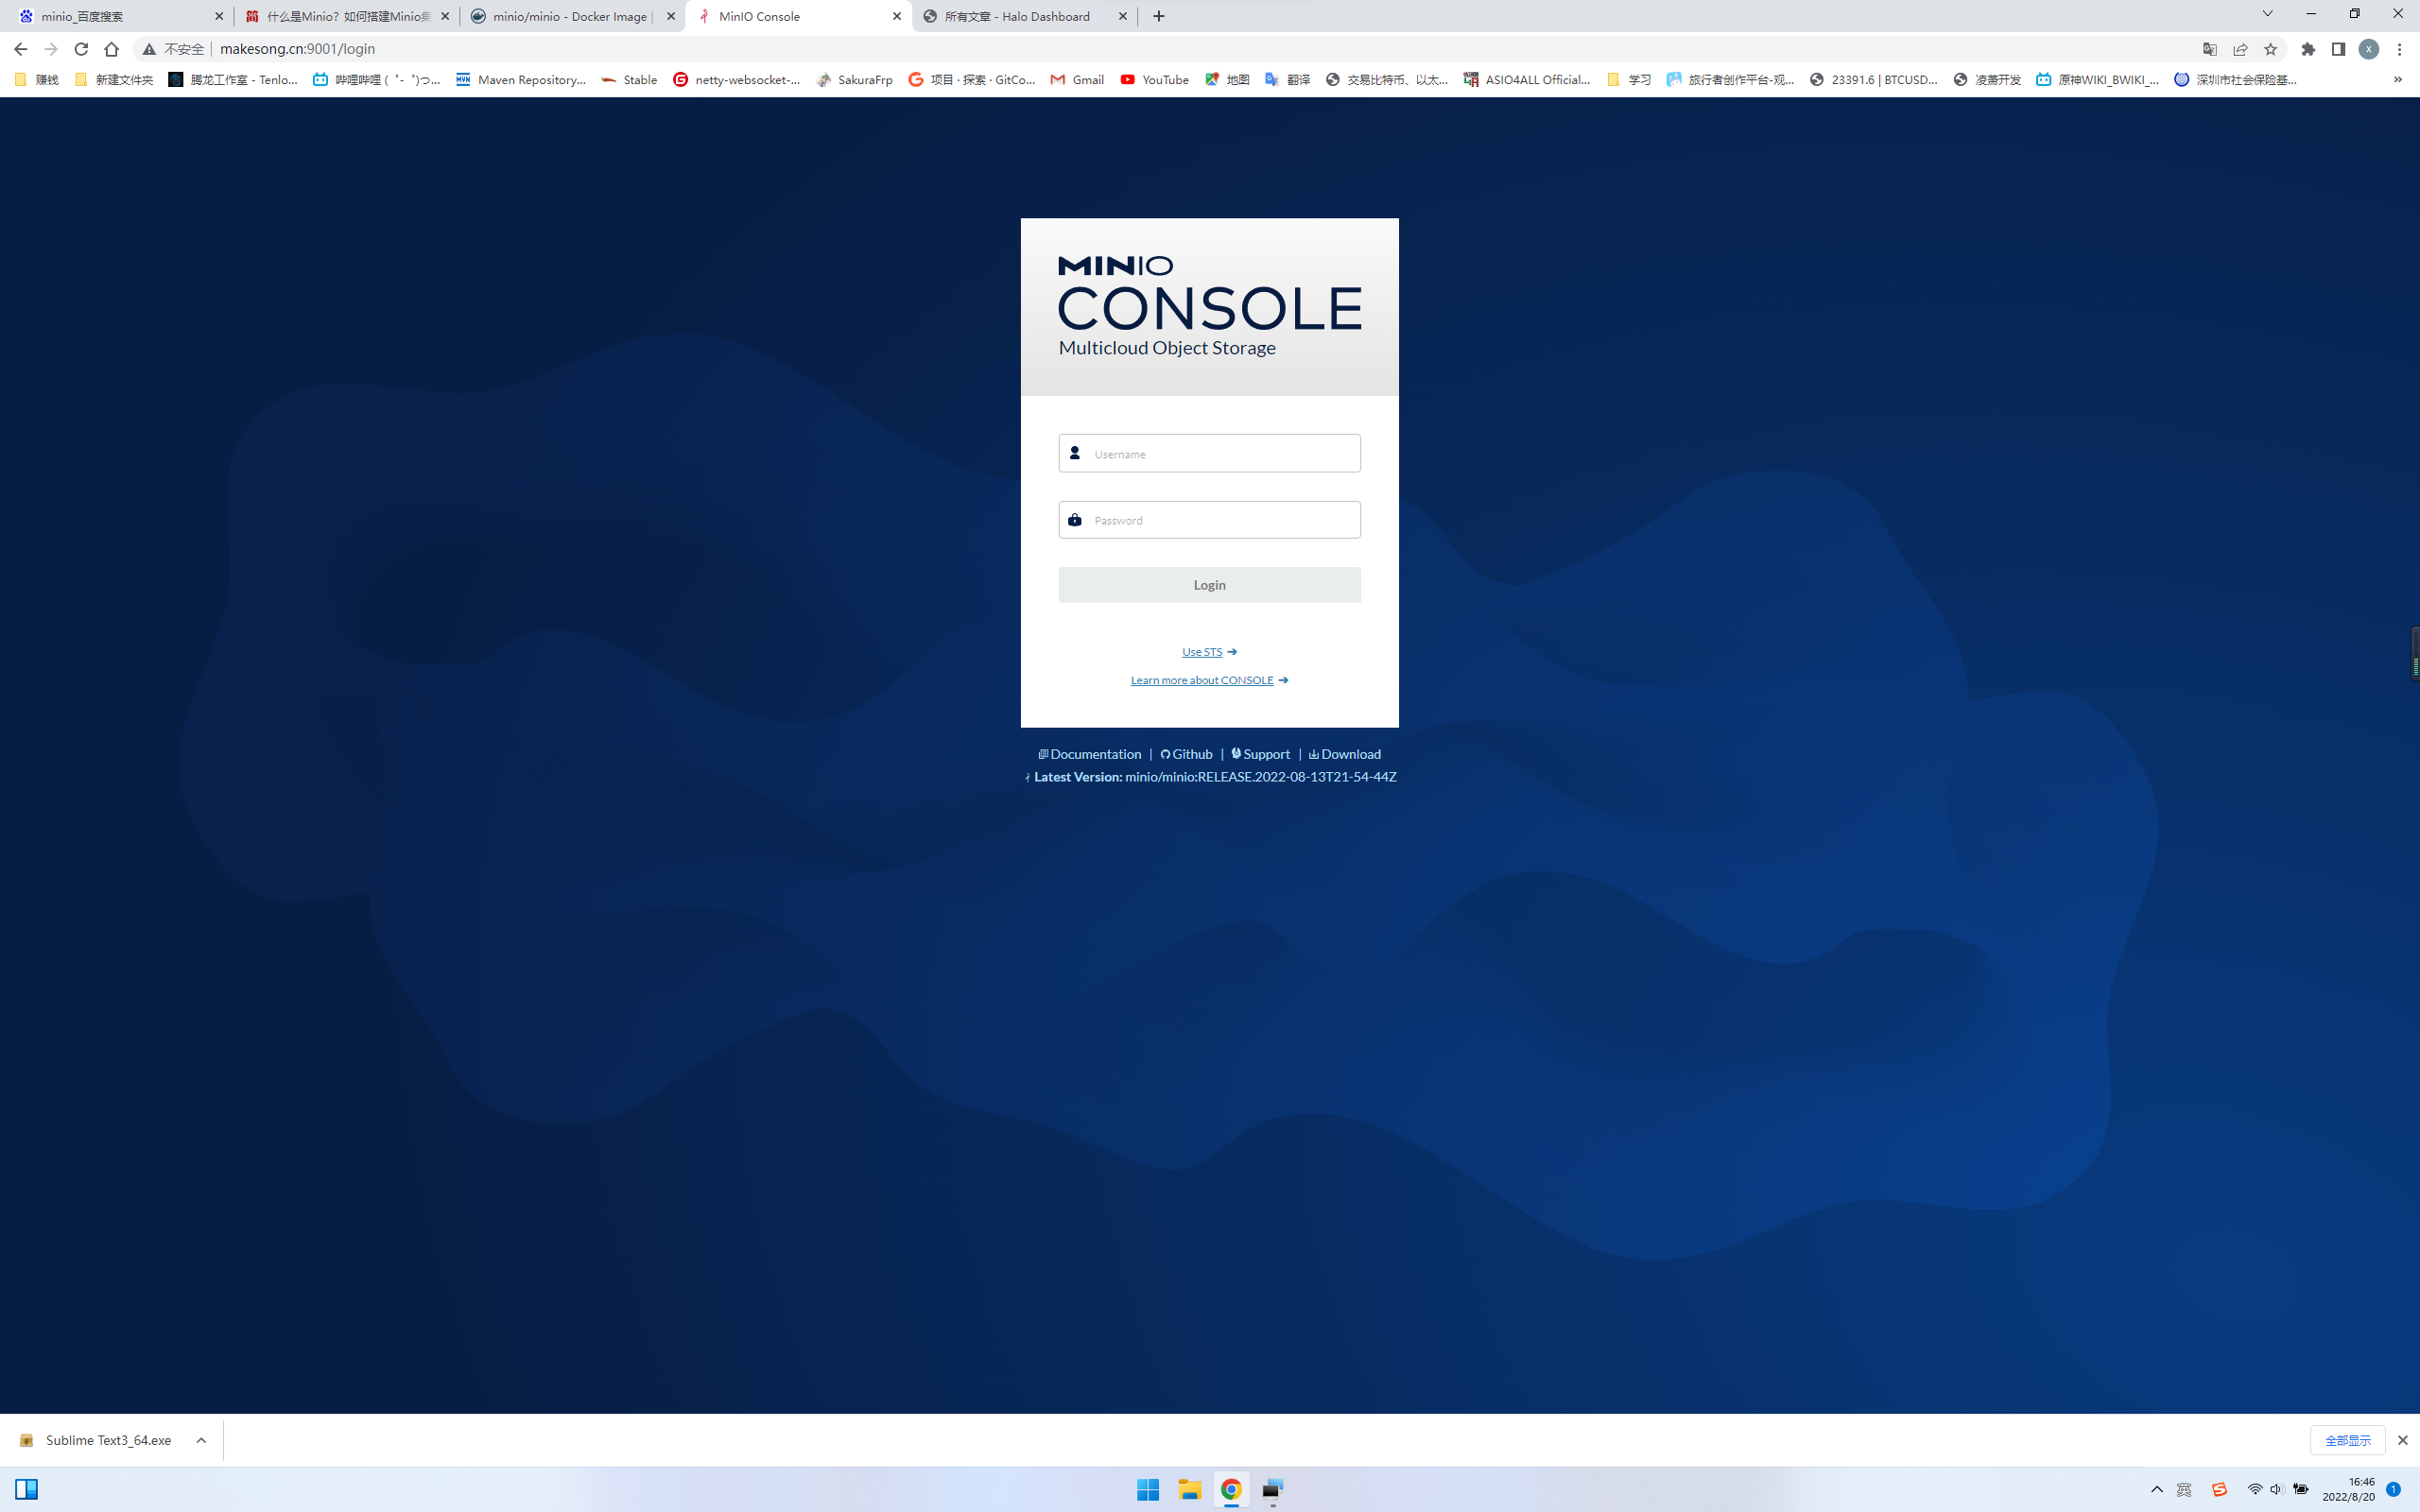Click the share page icon
Screen dimensions: 2420x1512
coord(2240,49)
